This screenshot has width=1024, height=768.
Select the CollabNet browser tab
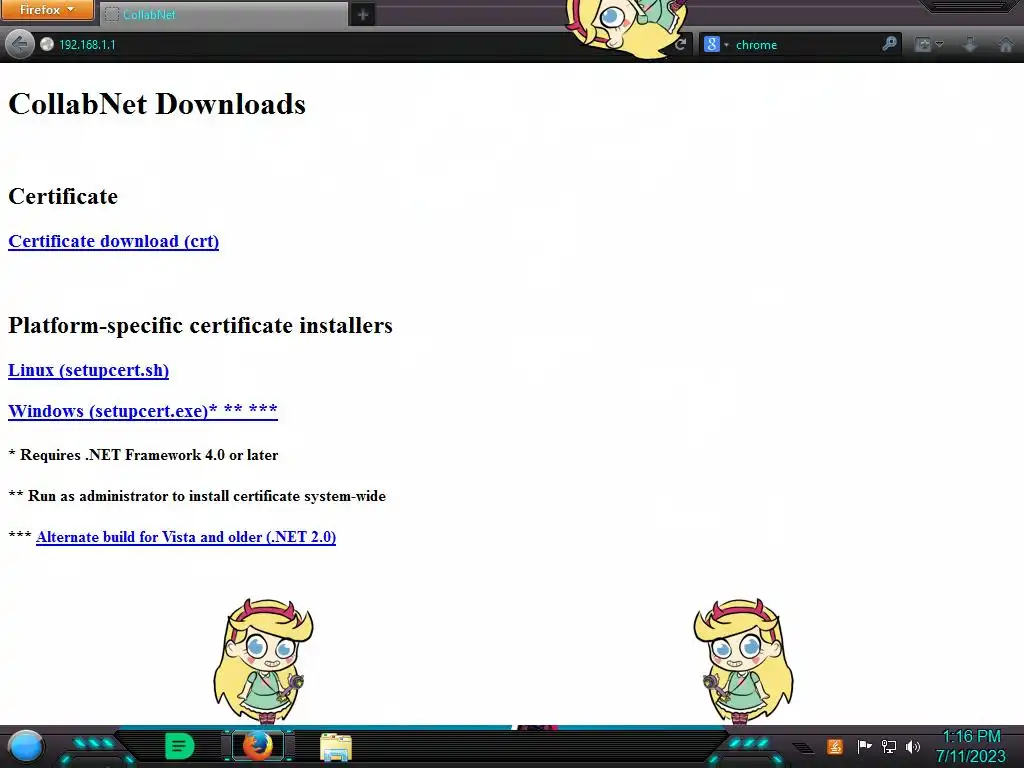[x=224, y=14]
